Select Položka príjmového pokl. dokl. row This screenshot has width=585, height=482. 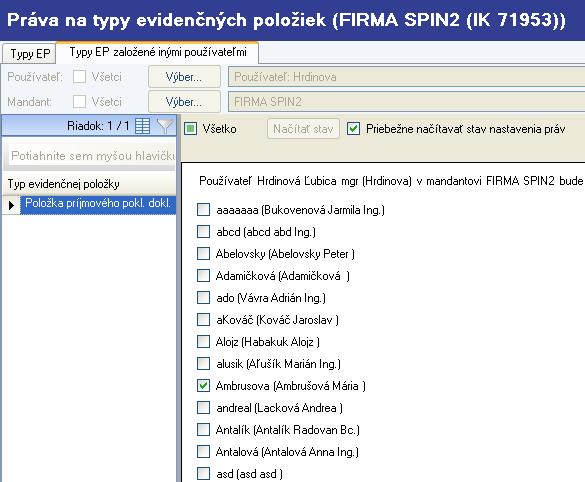coord(98,204)
